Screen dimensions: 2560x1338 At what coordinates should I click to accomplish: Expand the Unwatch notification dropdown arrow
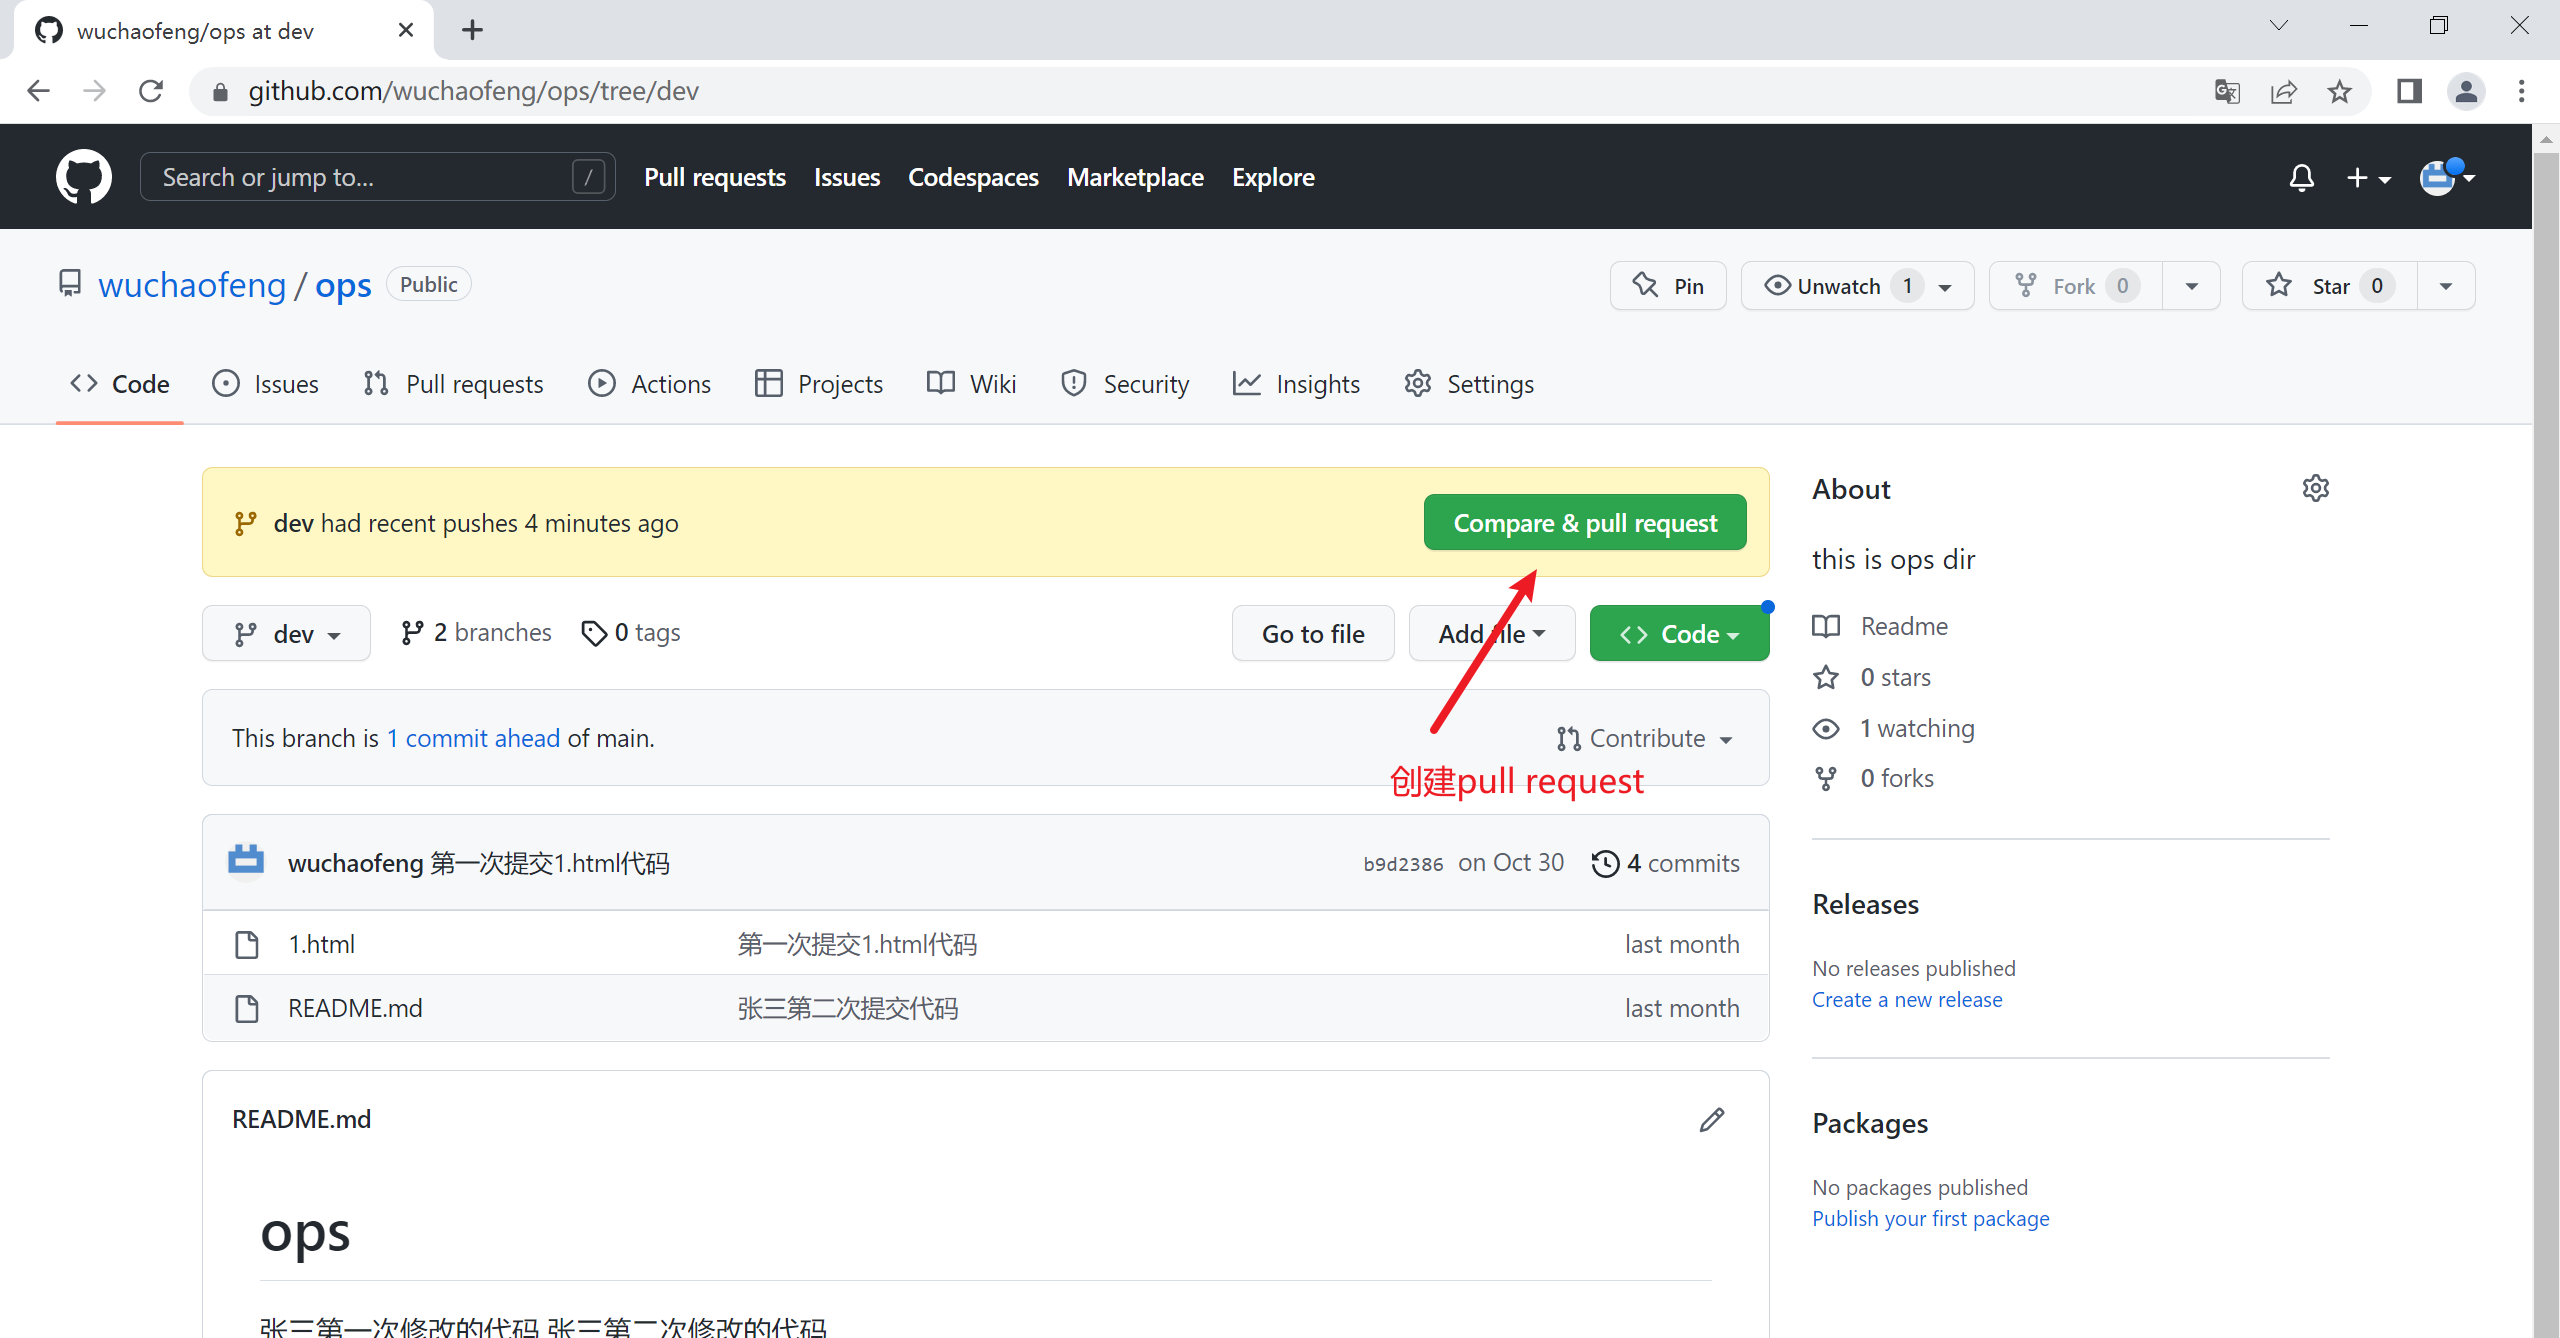(1947, 287)
